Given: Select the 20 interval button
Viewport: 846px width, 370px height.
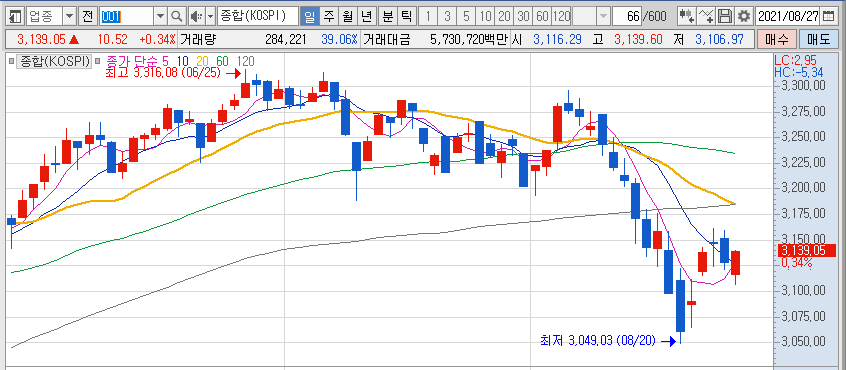Looking at the screenshot, I should point(504,16).
